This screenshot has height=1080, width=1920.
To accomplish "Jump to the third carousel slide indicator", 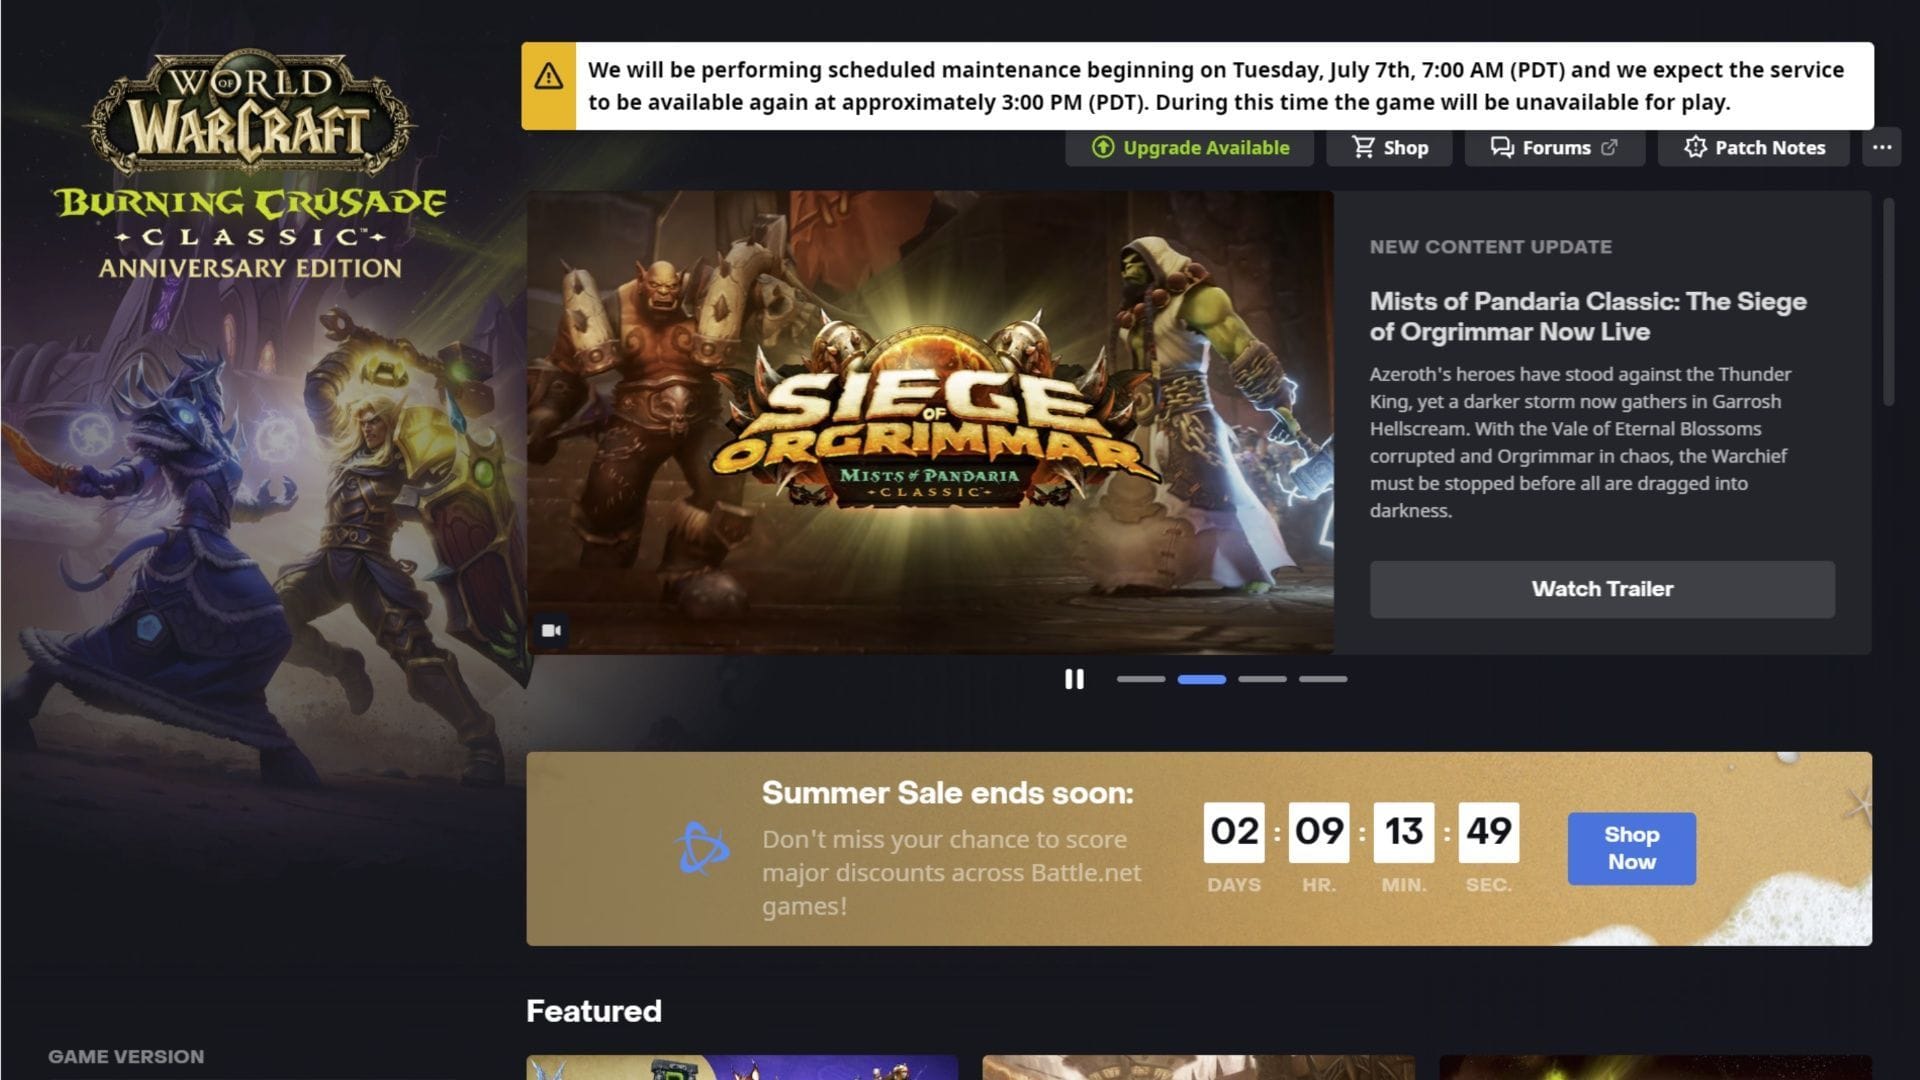I will (1262, 679).
